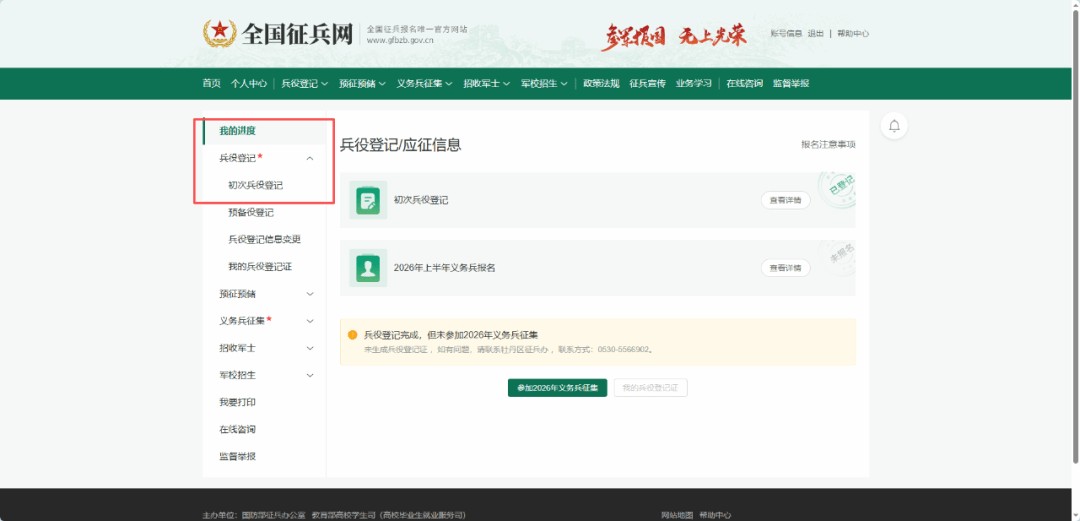The width and height of the screenshot is (1080, 521).
Task: Expand 军校招生 in the sidebar
Action: click(x=310, y=375)
